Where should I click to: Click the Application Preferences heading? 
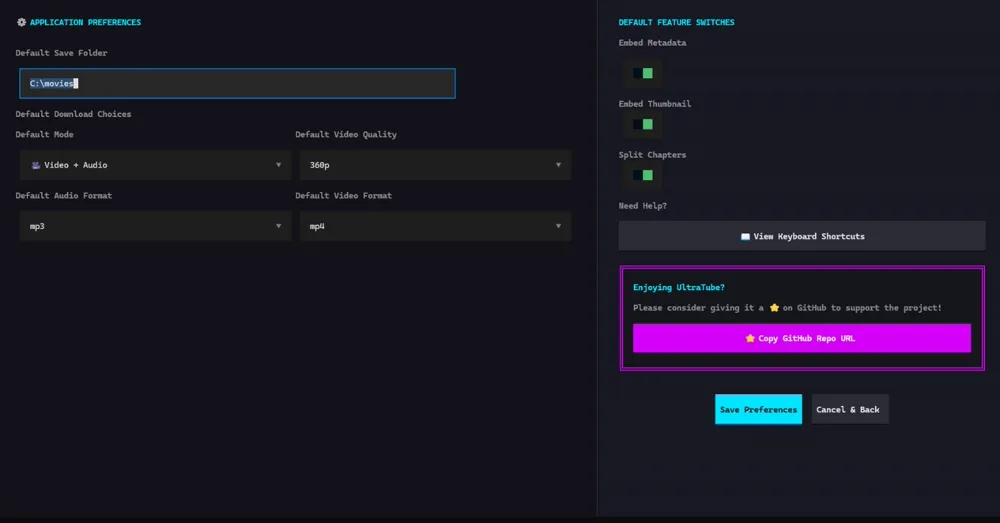pyautogui.click(x=85, y=22)
